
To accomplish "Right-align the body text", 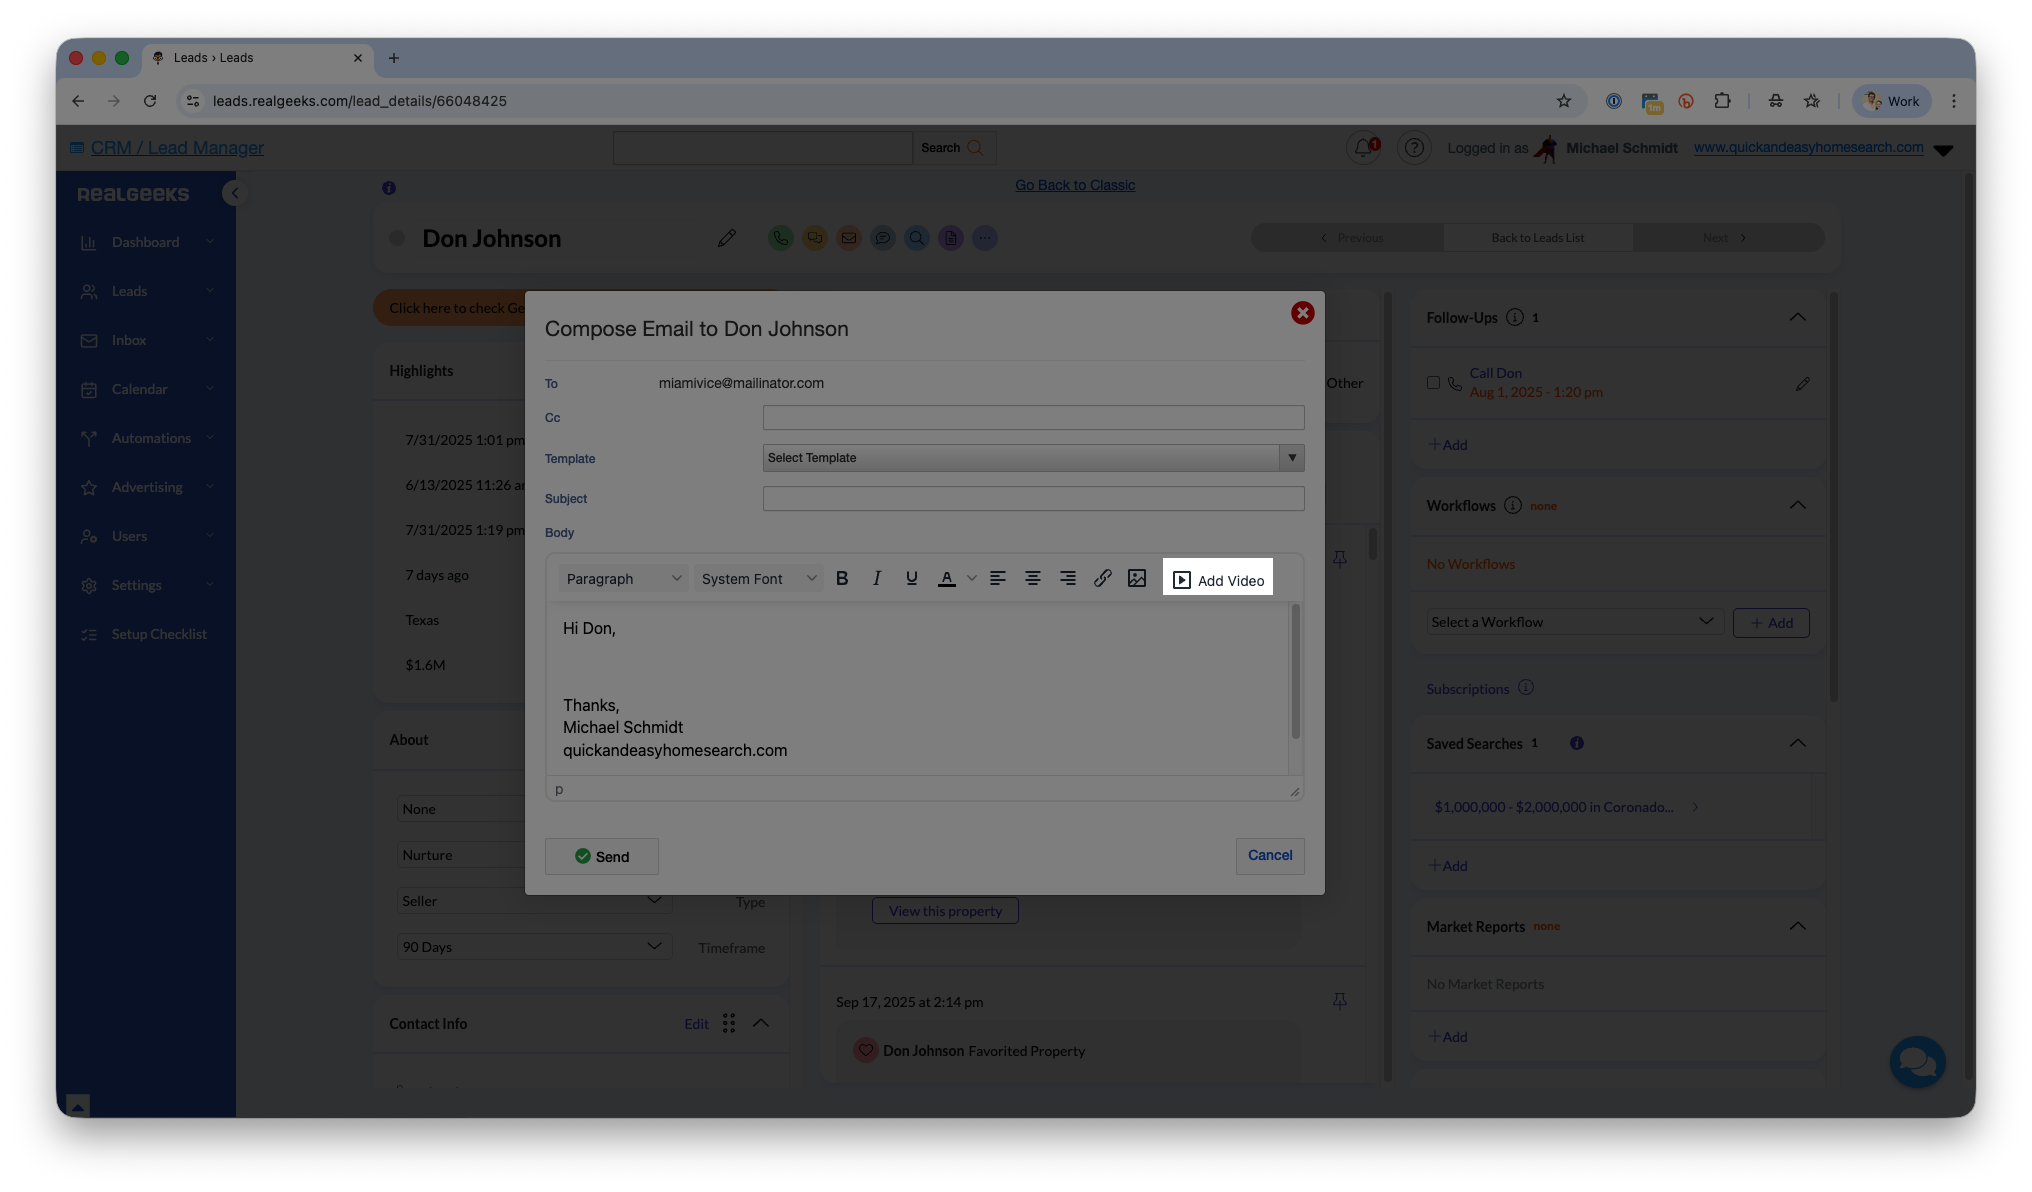I will 1067,578.
